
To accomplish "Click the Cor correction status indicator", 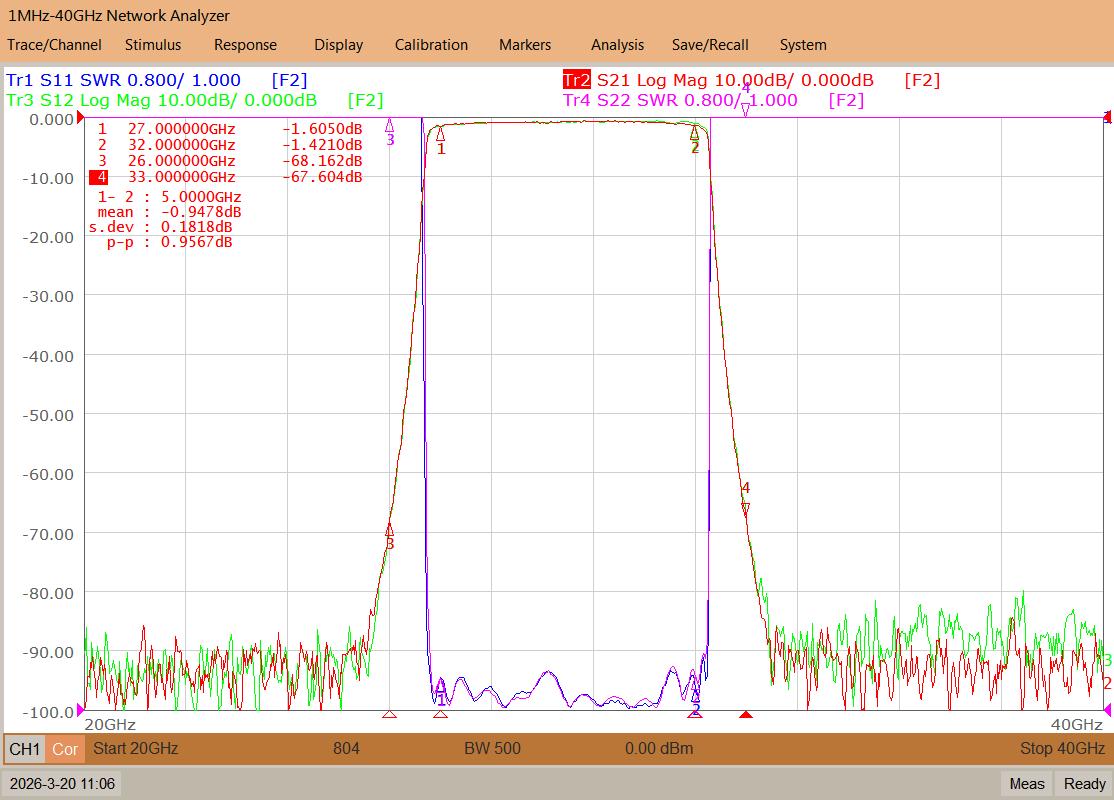I will point(65,749).
